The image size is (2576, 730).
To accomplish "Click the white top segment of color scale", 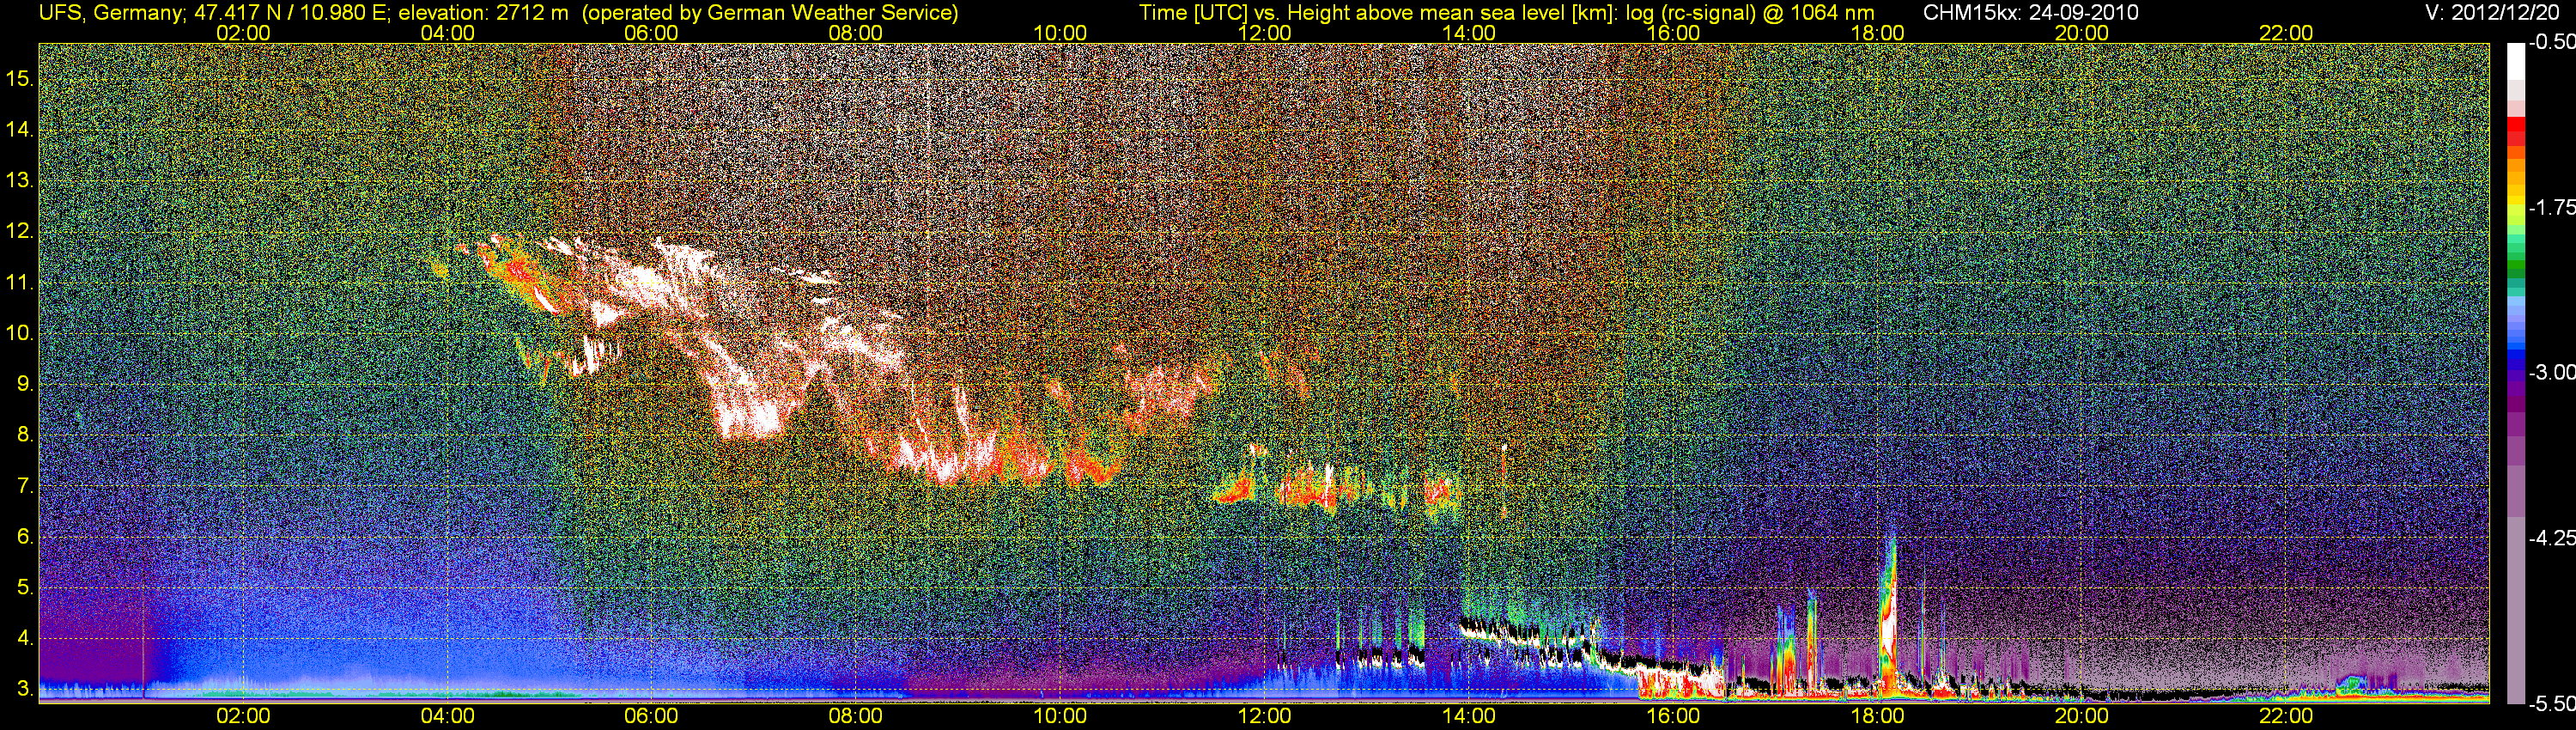I will pyautogui.click(x=2516, y=62).
